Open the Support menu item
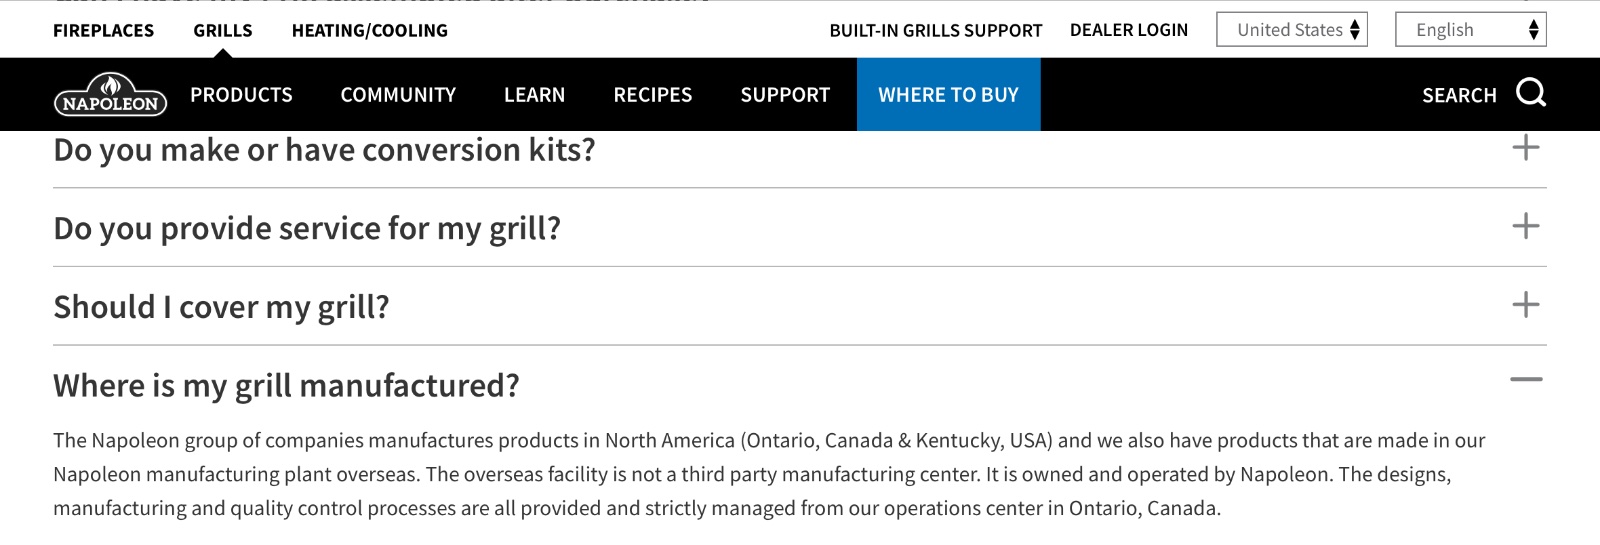Viewport: 1600px width, 545px height. coord(785,95)
